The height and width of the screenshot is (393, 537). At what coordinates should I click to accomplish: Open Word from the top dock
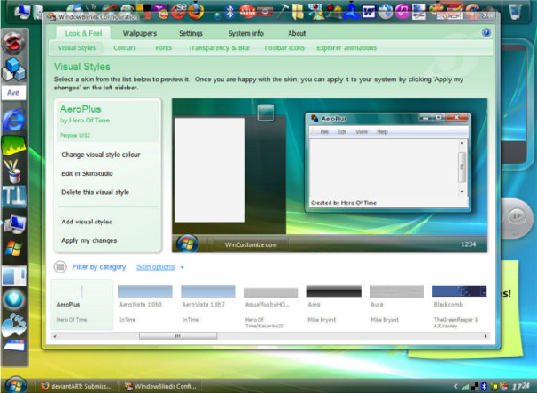coord(369,12)
